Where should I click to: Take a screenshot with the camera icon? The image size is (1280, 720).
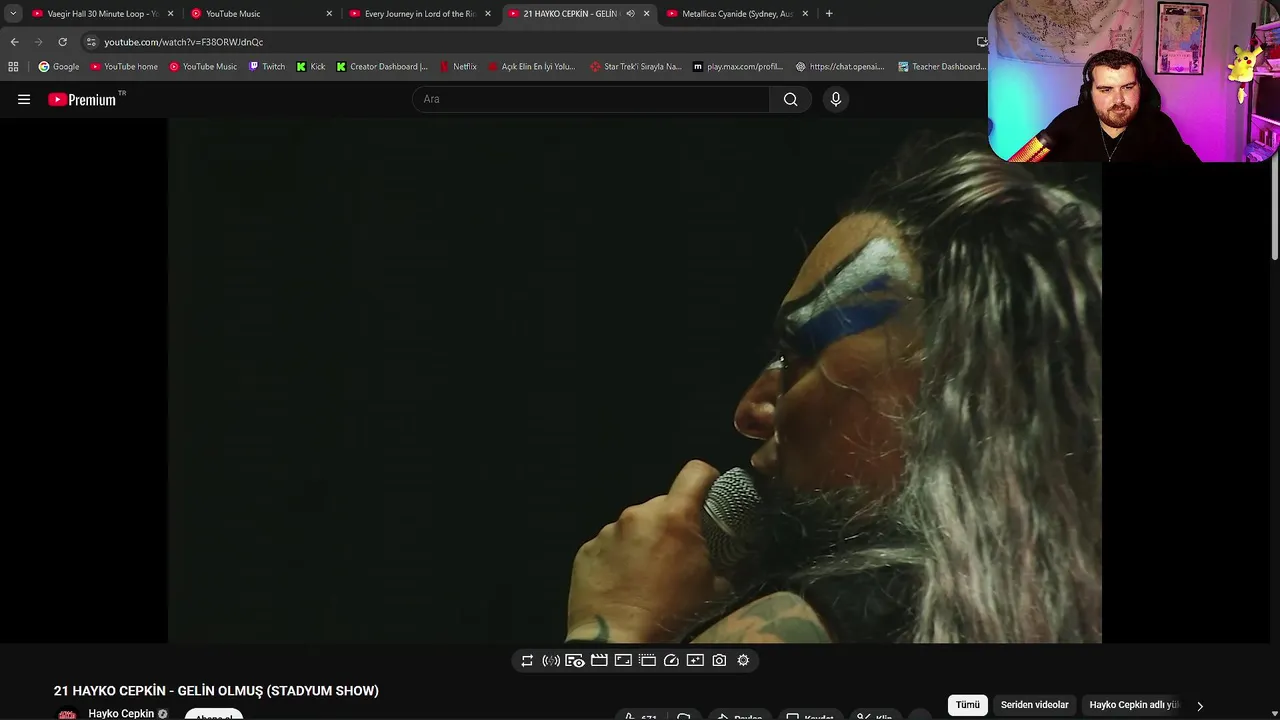pyautogui.click(x=719, y=660)
